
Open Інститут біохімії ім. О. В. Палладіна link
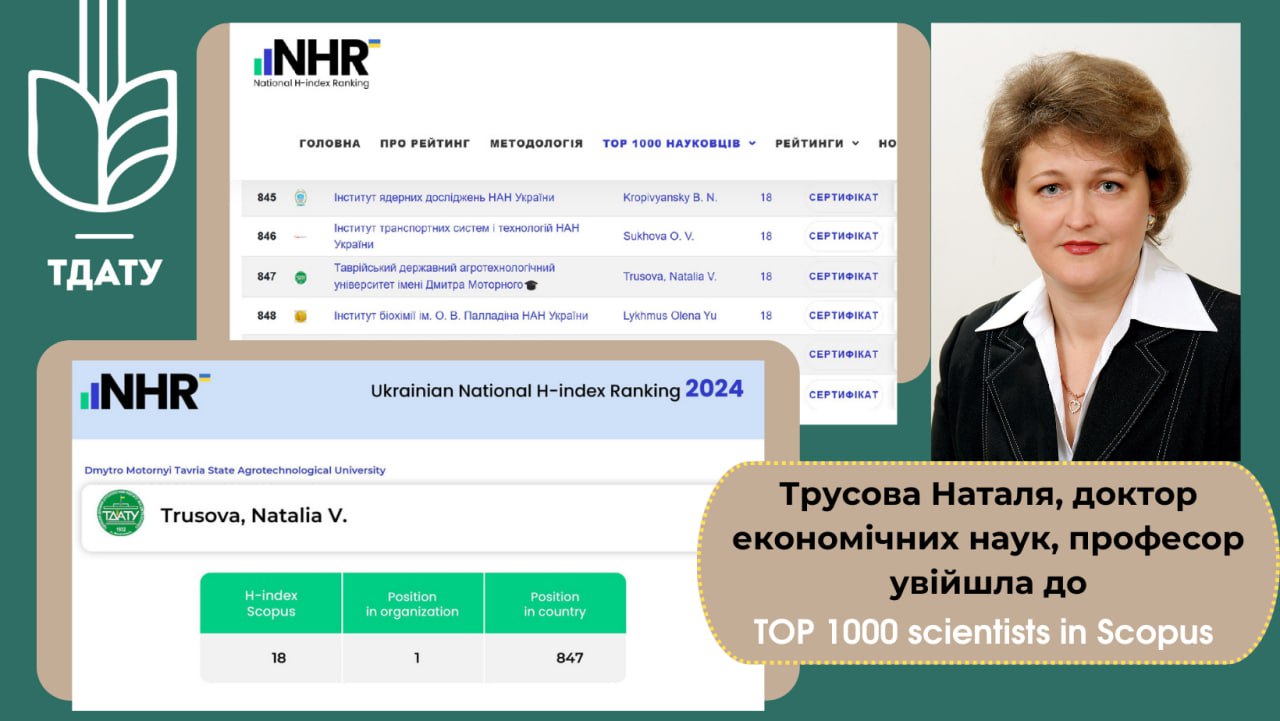click(461, 316)
